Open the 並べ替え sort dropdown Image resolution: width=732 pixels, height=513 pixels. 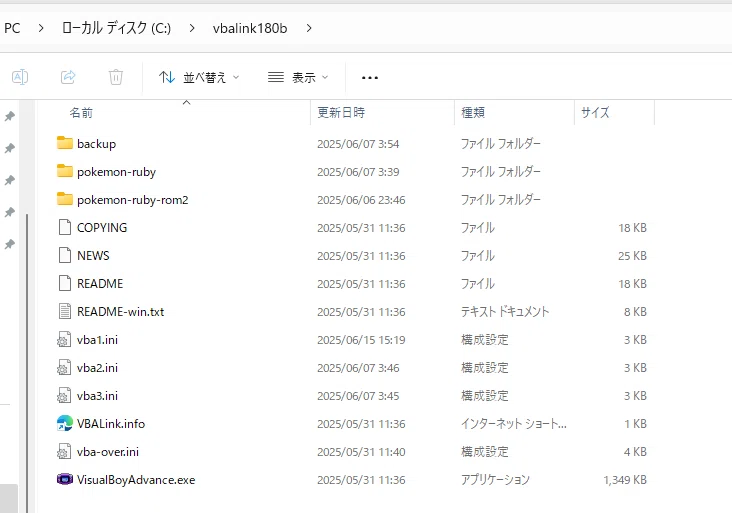199,77
